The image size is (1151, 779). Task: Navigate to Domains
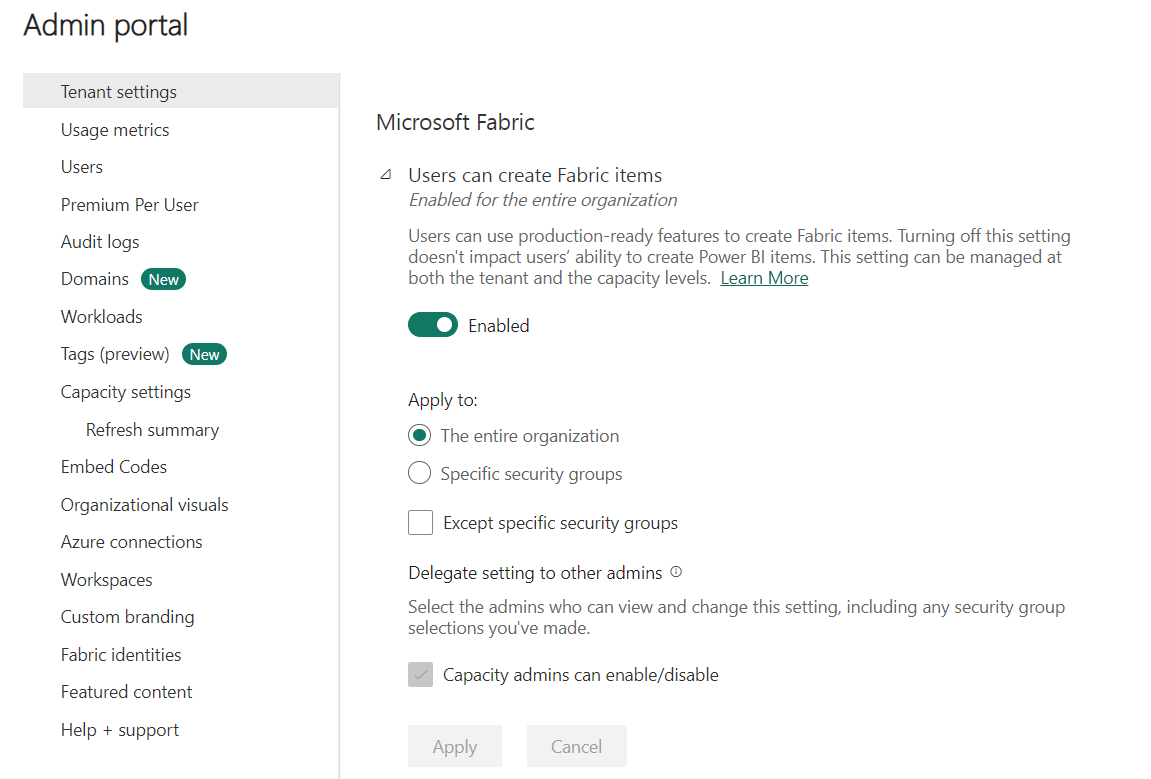coord(95,280)
